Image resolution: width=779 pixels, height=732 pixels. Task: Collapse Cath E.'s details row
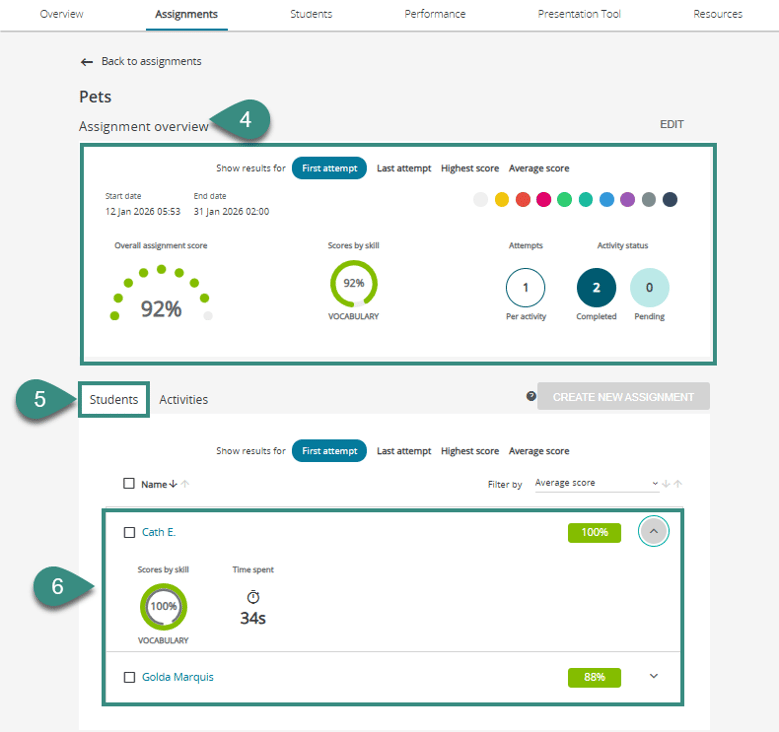click(653, 531)
